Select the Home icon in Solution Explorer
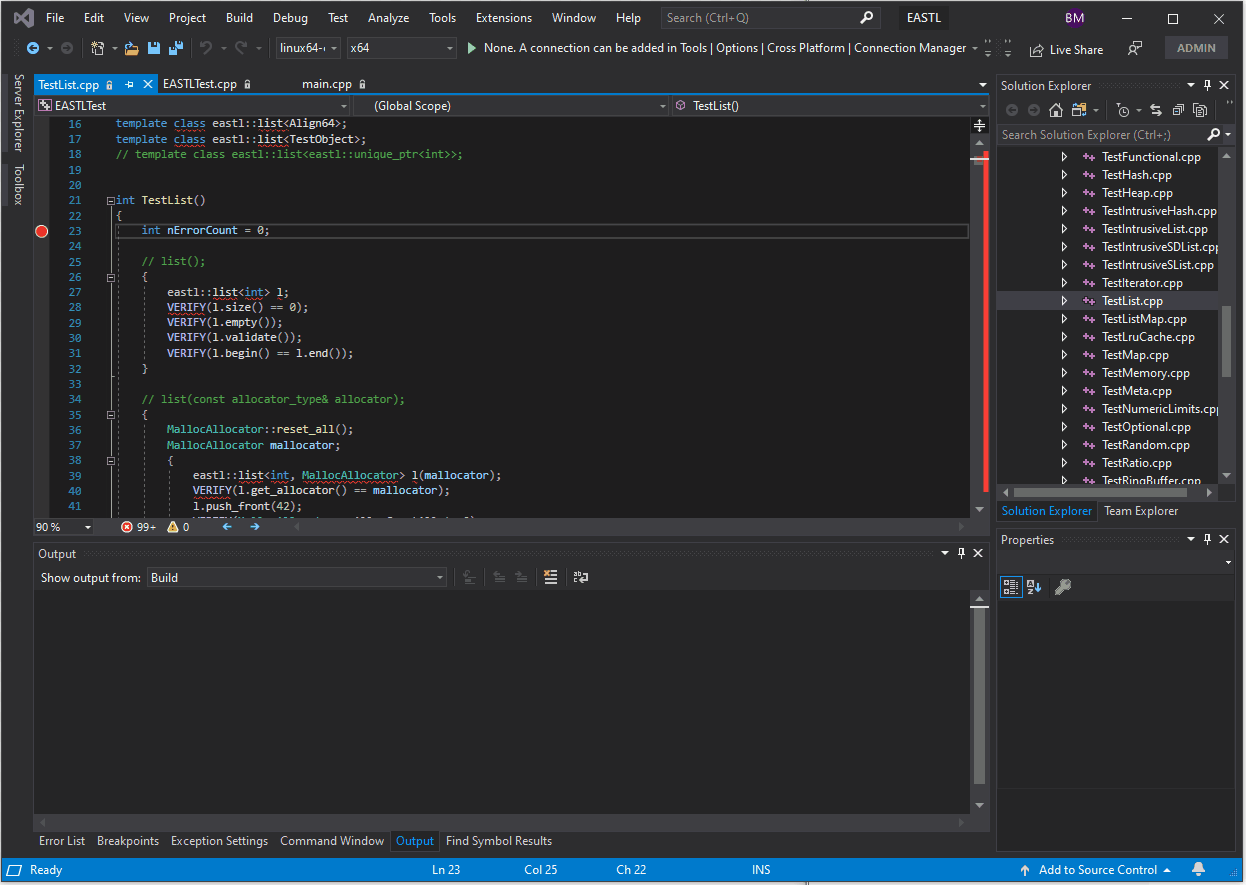The image size is (1246, 885). tap(1055, 110)
